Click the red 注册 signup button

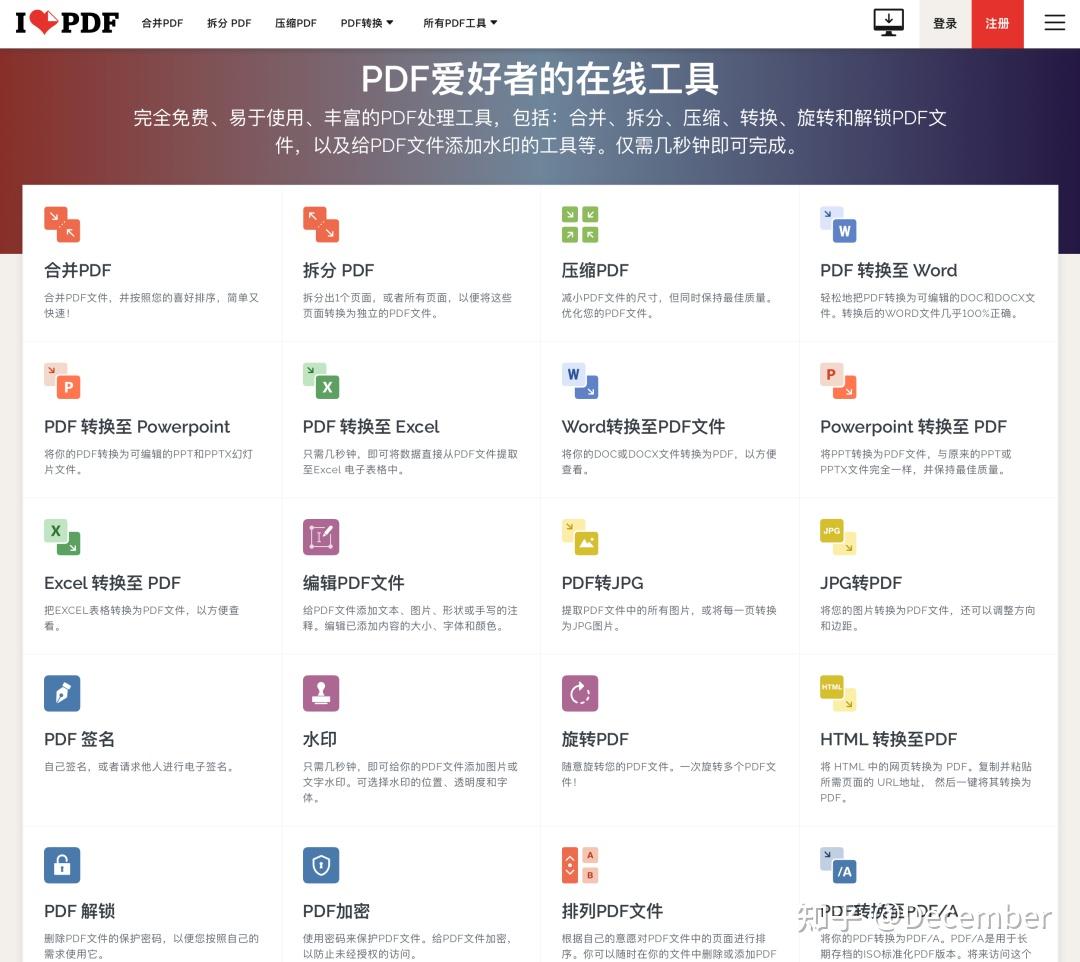(x=997, y=22)
